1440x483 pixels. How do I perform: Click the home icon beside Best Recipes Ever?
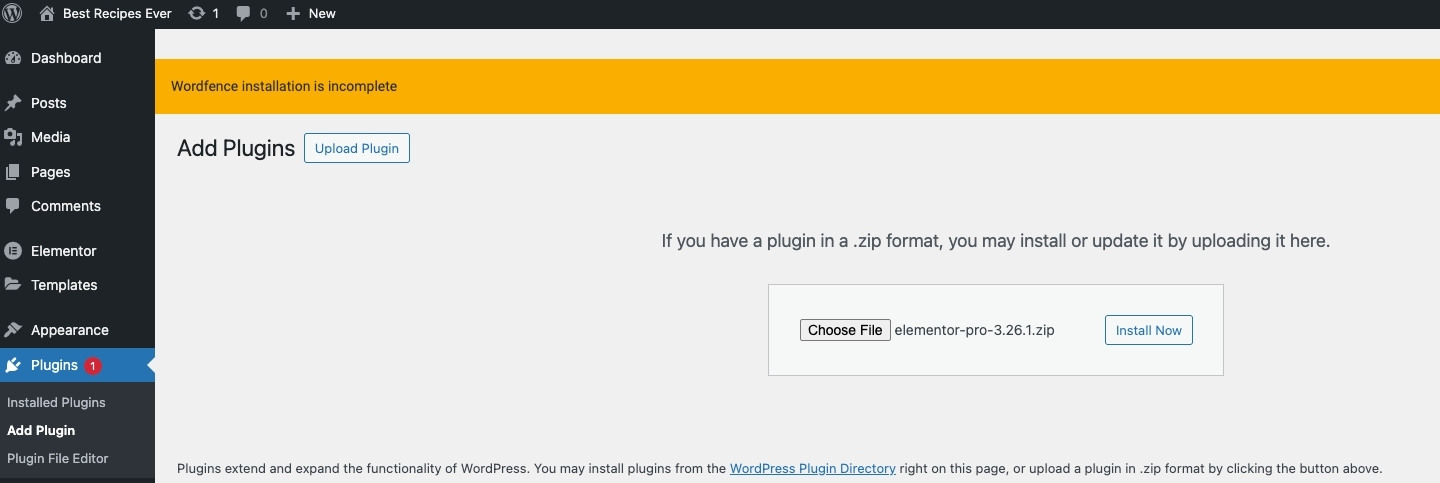47,14
